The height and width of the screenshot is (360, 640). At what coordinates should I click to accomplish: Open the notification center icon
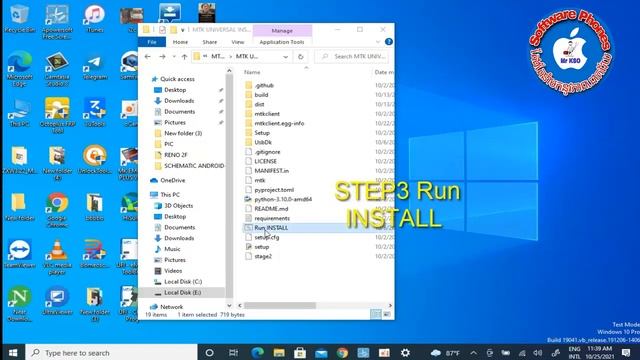626,353
